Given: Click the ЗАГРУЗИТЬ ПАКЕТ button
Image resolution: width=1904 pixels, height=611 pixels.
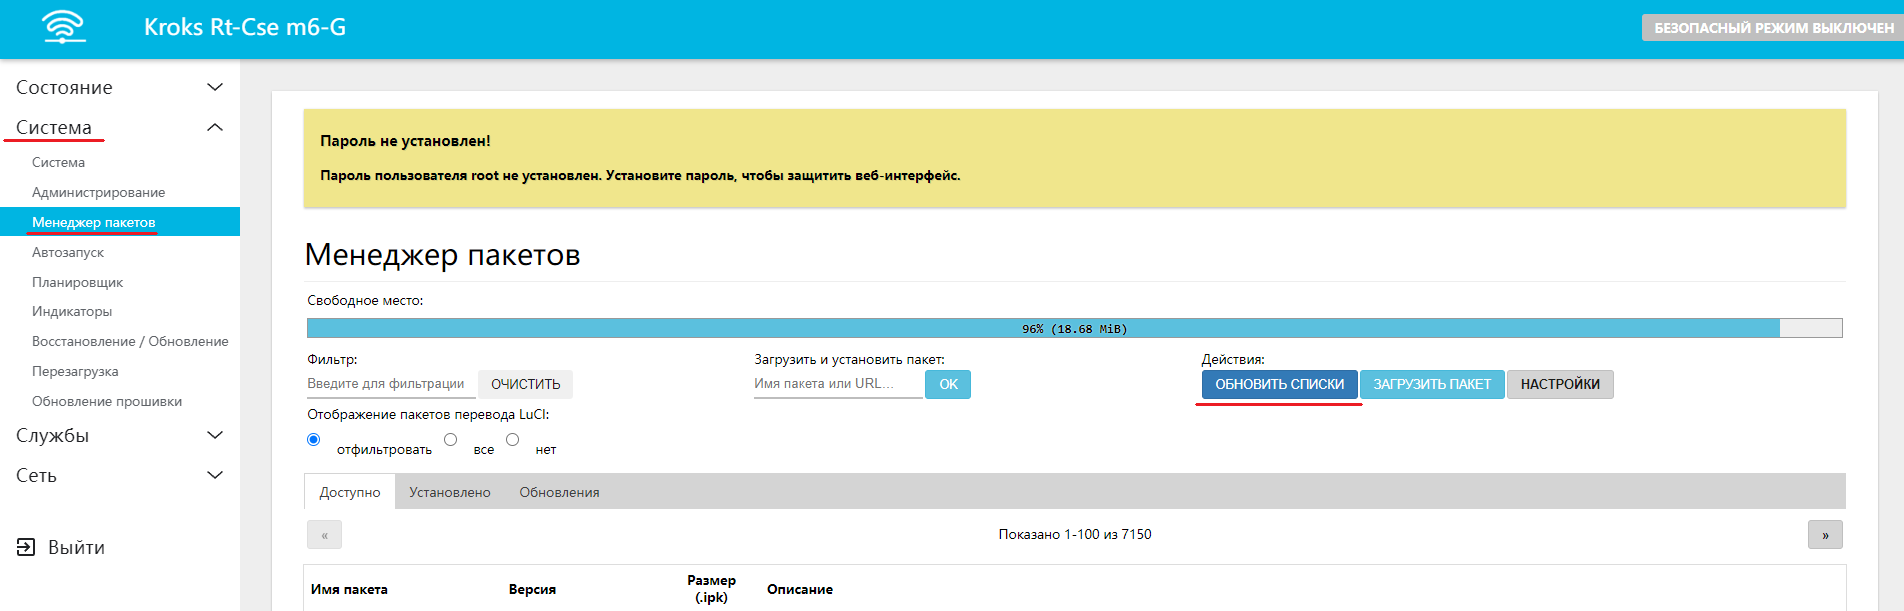Looking at the screenshot, I should (x=1431, y=384).
